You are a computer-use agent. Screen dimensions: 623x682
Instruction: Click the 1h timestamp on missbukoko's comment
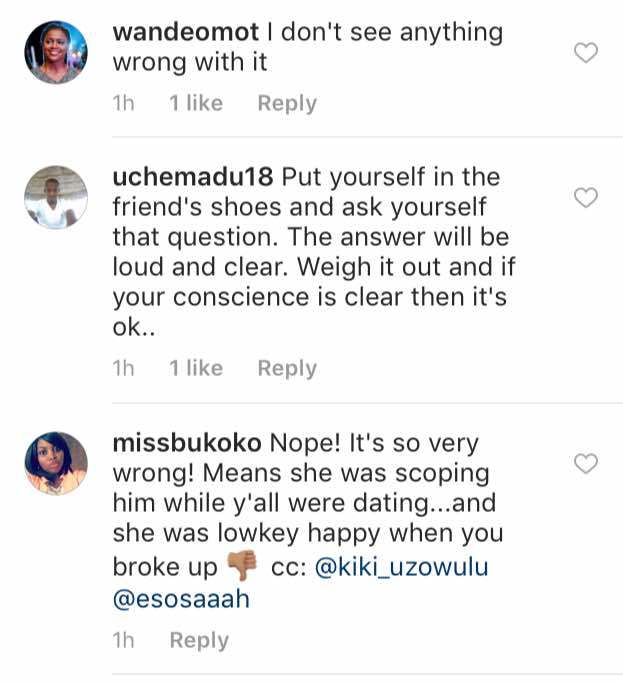coord(124,640)
